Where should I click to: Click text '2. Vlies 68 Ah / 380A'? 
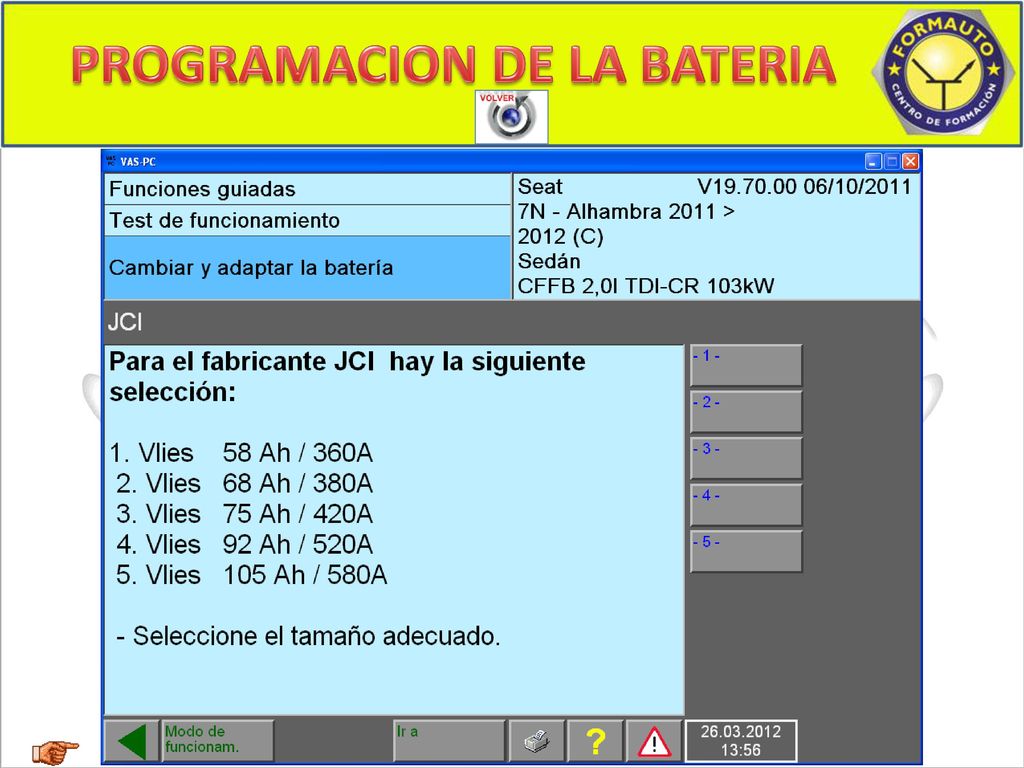[244, 483]
